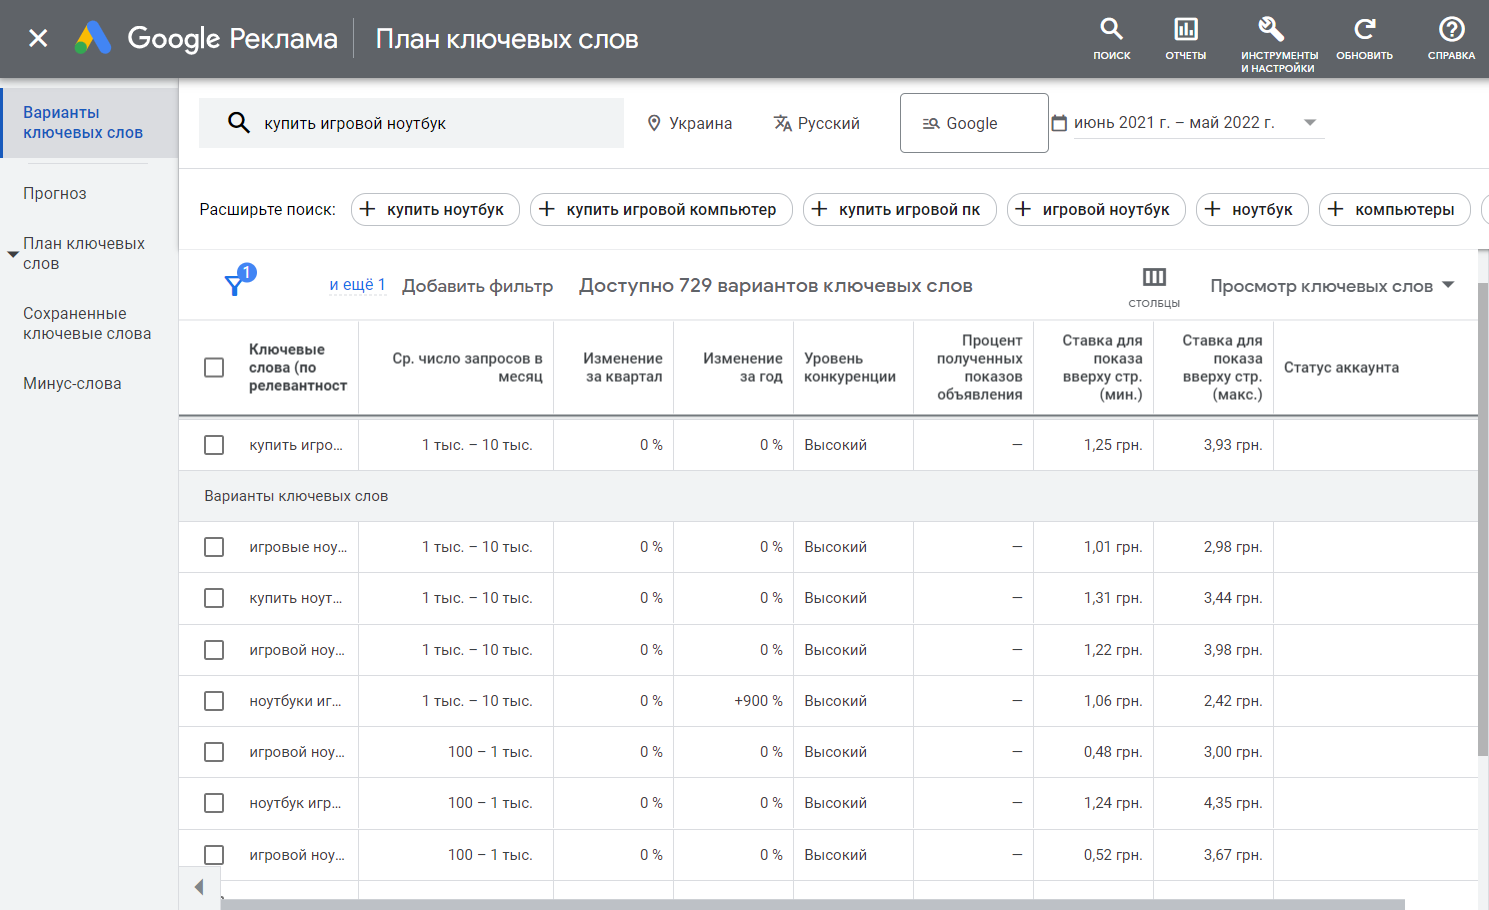The height and width of the screenshot is (910, 1489).
Task: Add 'купить игровой пк' to search
Action: click(899, 209)
